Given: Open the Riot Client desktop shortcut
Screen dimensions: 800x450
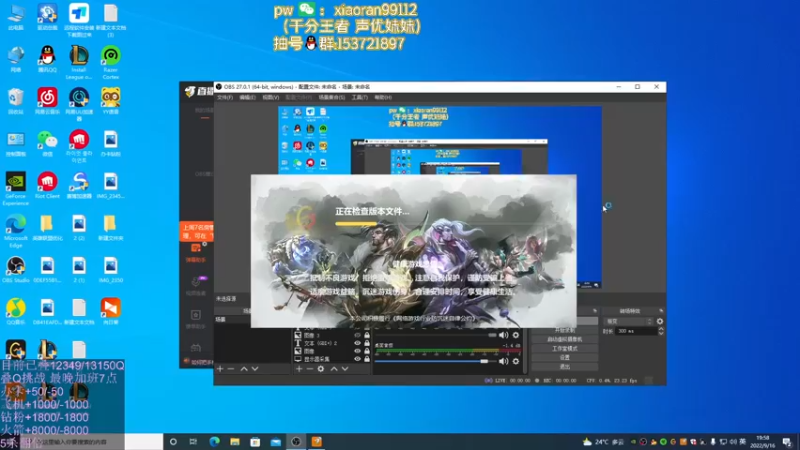Looking at the screenshot, I should pyautogui.click(x=47, y=186).
